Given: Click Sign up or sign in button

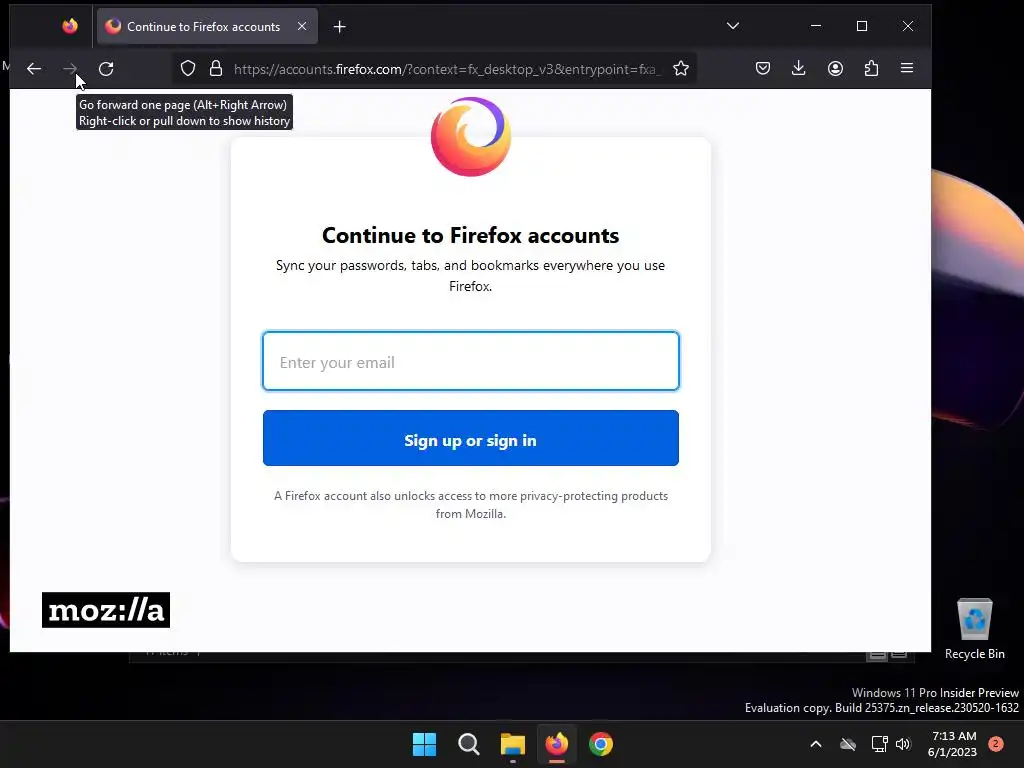Looking at the screenshot, I should point(471,438).
